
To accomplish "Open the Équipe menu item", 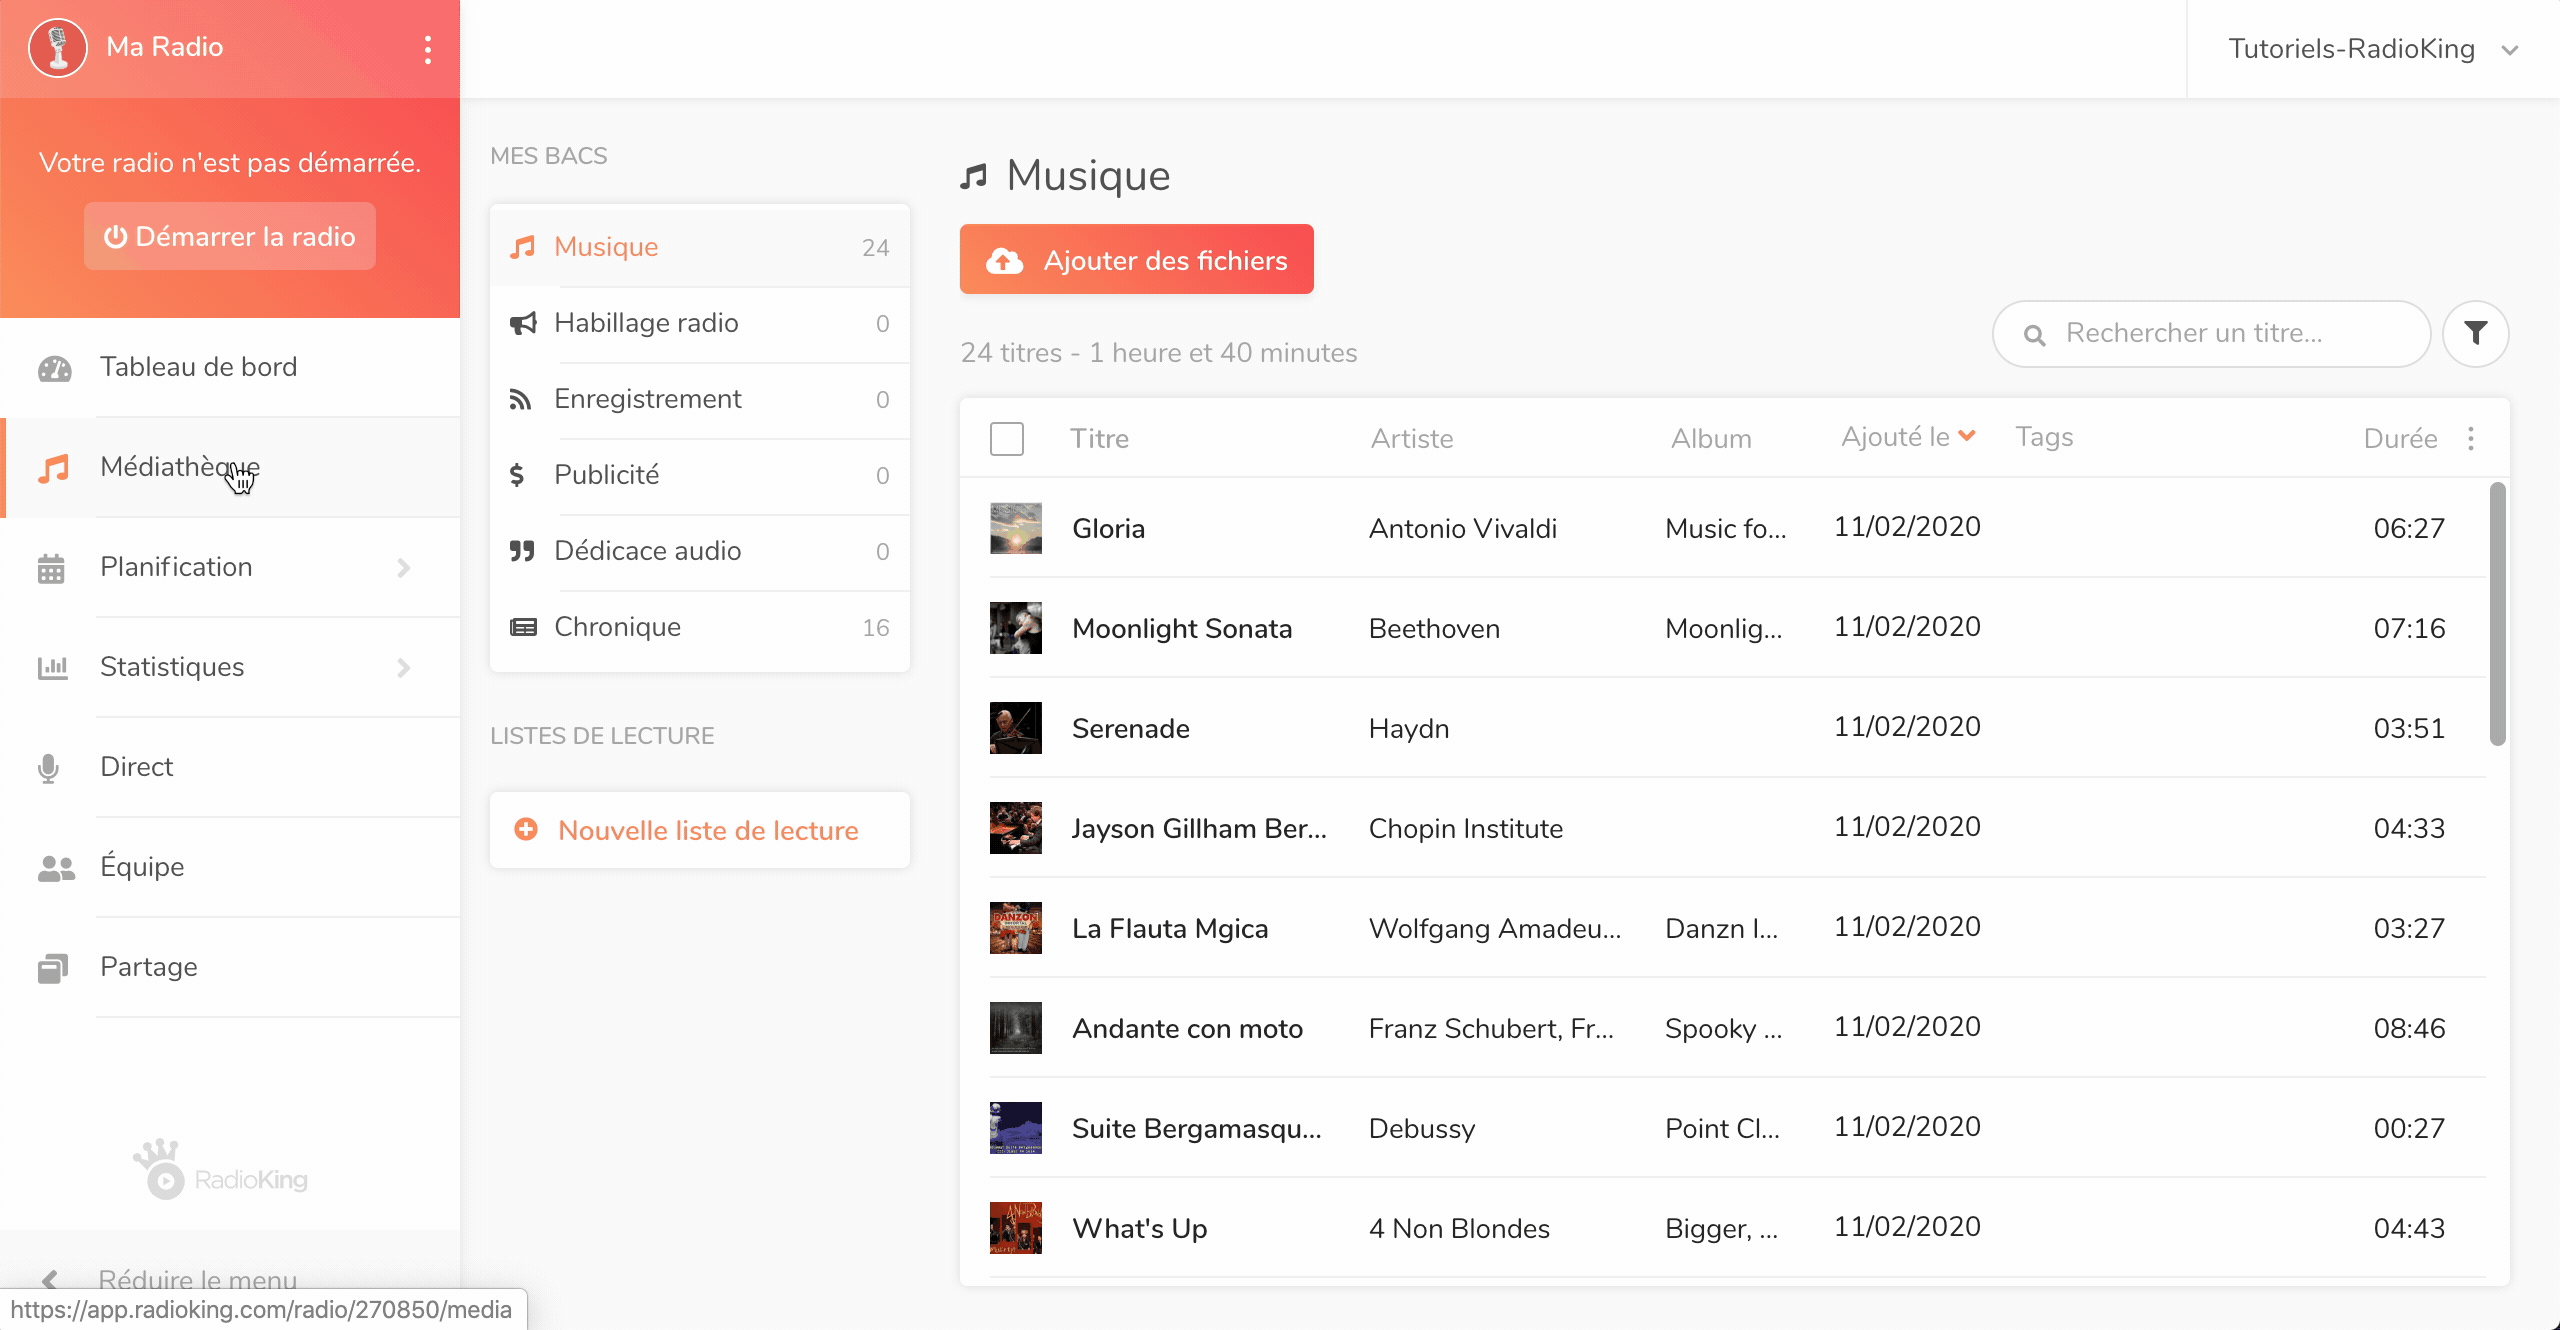I will tap(230, 867).
